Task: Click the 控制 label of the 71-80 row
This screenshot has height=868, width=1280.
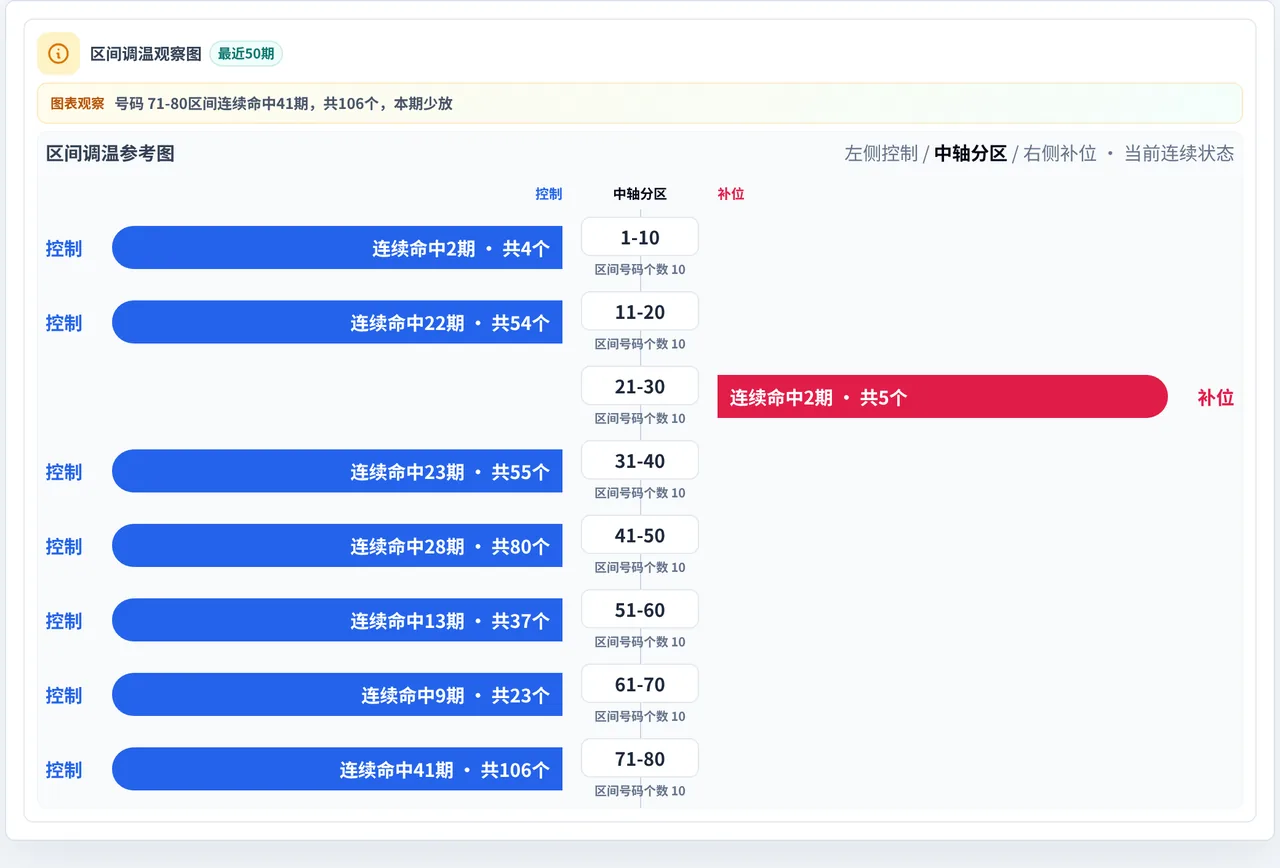Action: pyautogui.click(x=64, y=769)
